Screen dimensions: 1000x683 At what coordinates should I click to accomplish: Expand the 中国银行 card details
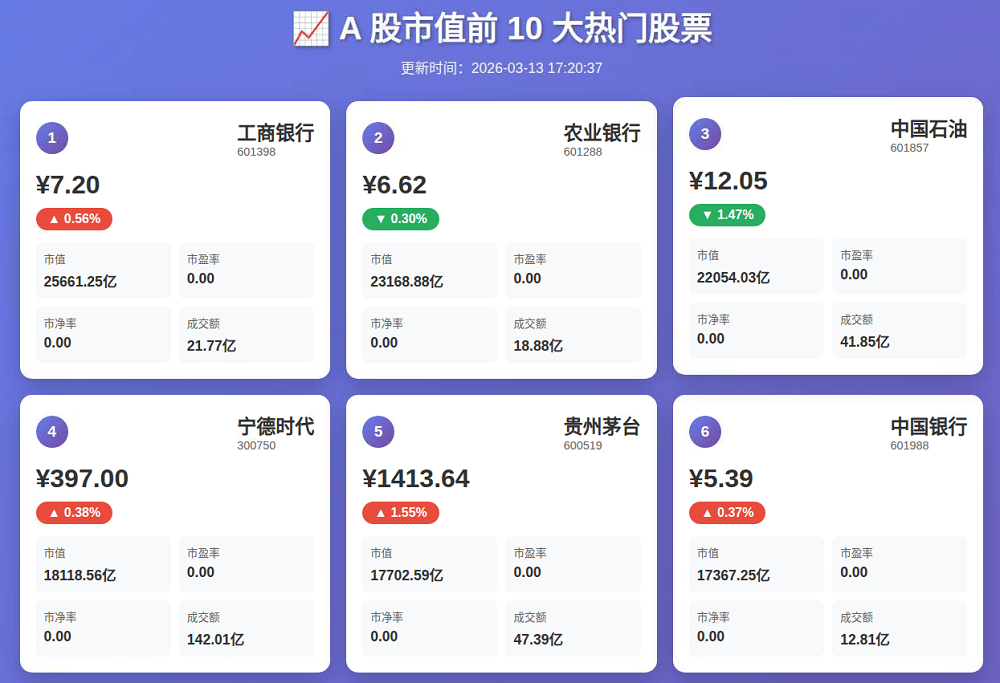828,533
